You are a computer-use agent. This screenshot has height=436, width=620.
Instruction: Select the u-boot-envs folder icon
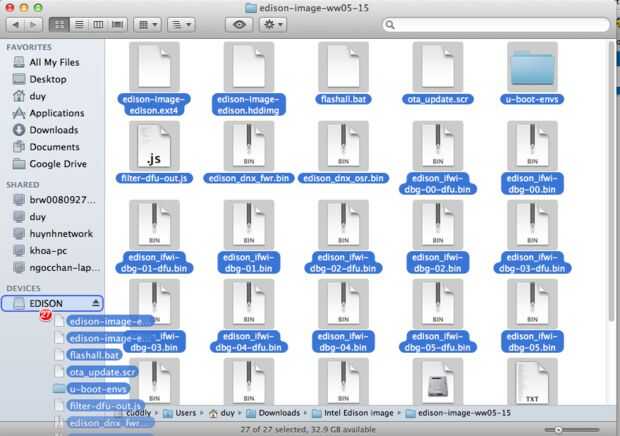tap(532, 66)
